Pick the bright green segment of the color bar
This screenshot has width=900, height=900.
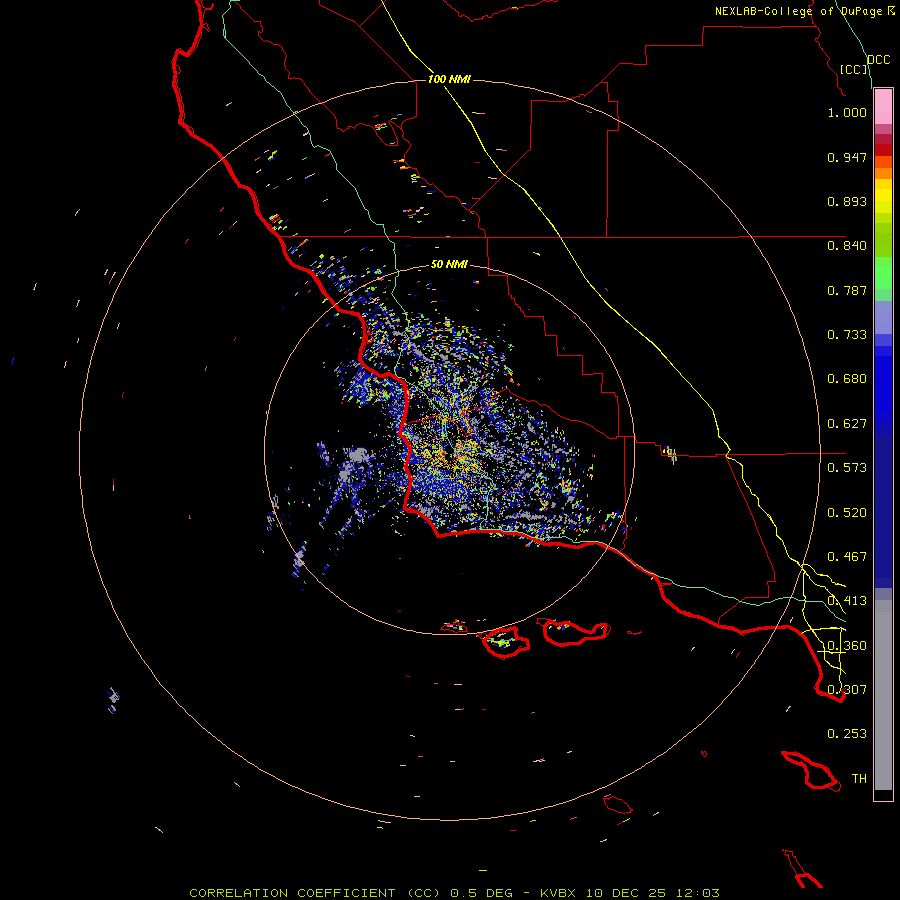coord(883,273)
